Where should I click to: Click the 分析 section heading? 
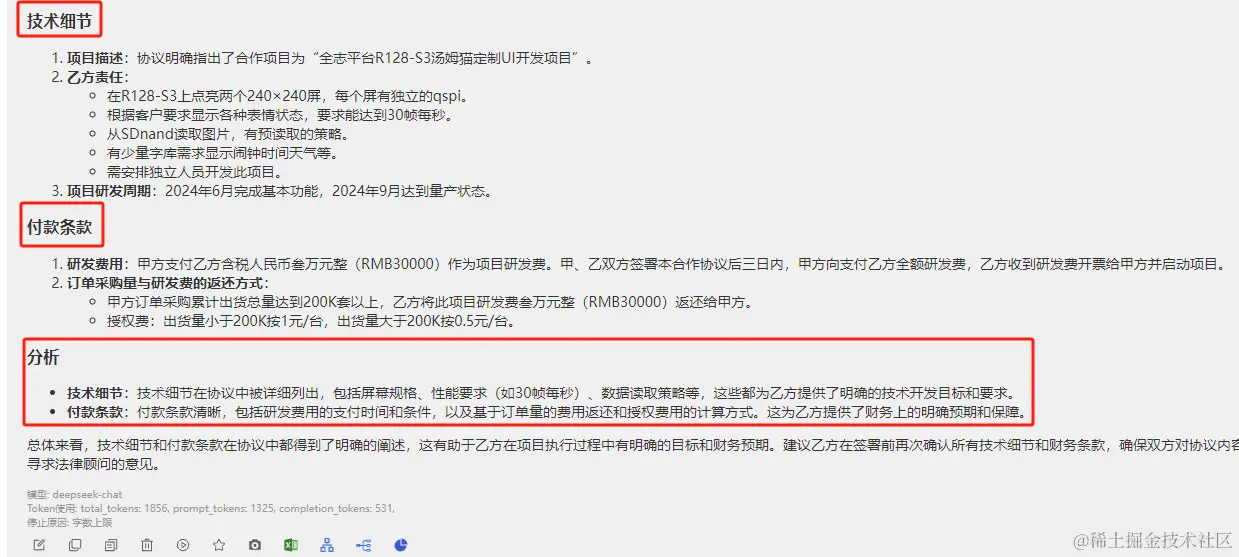tap(43, 357)
